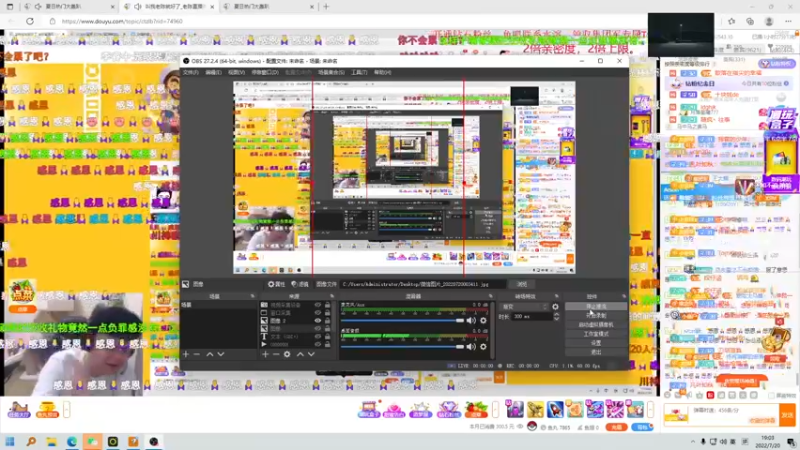Expand left gift row arrow beside 鱼丸预言

point(66,409)
